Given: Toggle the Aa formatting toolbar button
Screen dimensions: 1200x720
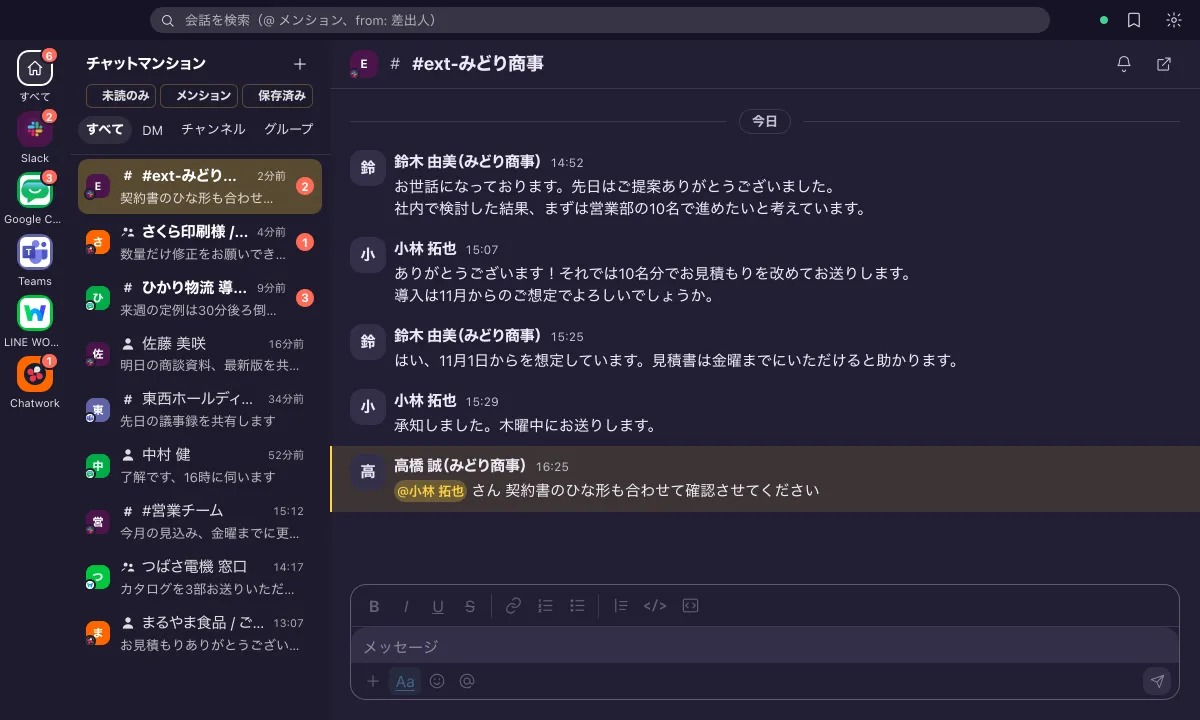Looking at the screenshot, I should pos(405,681).
